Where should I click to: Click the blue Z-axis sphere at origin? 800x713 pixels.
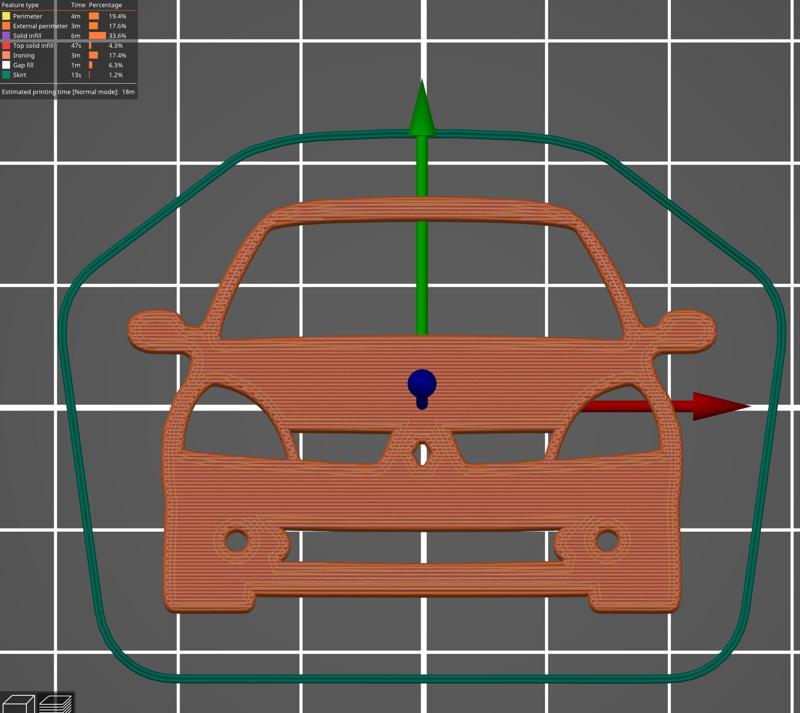pos(422,384)
